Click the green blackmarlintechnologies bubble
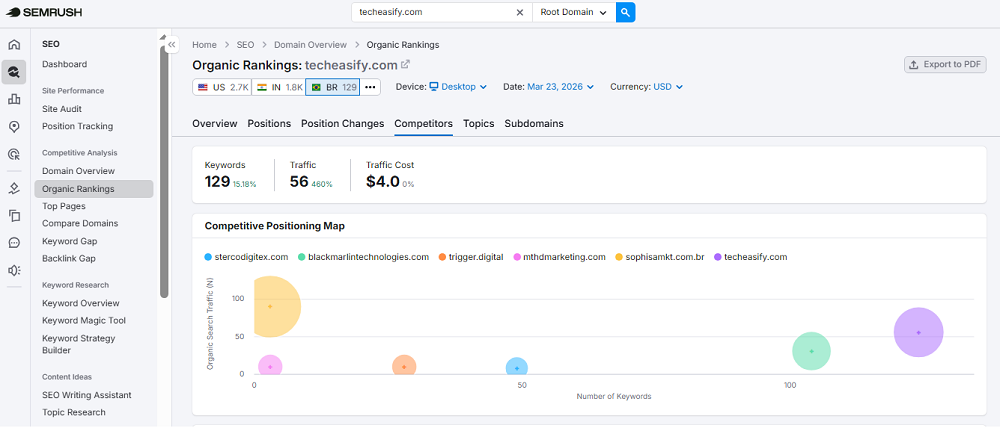 811,351
